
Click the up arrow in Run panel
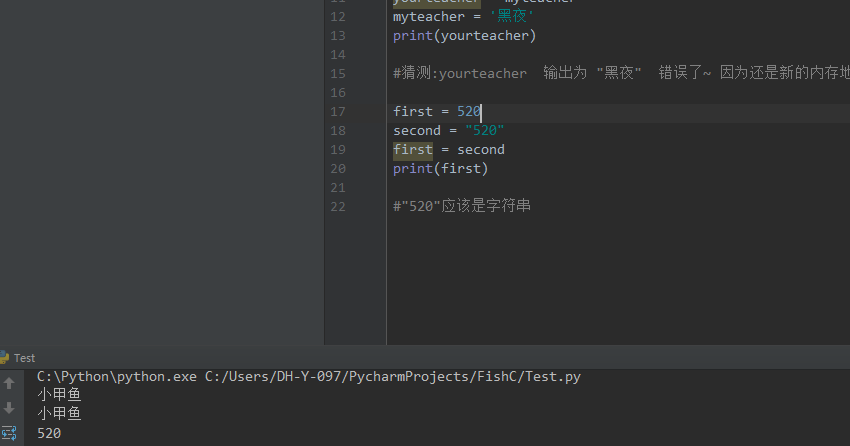click(9, 384)
